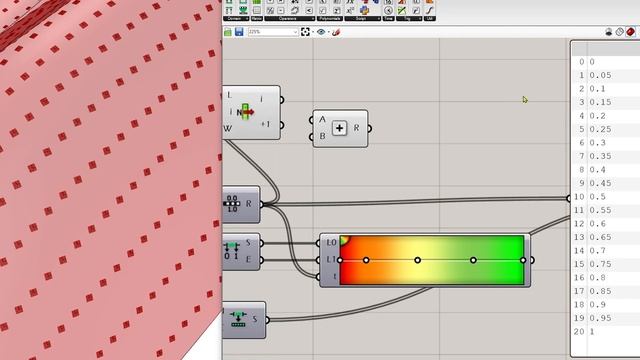
Task: Select the Construct Domain component icon
Action: 231,251
